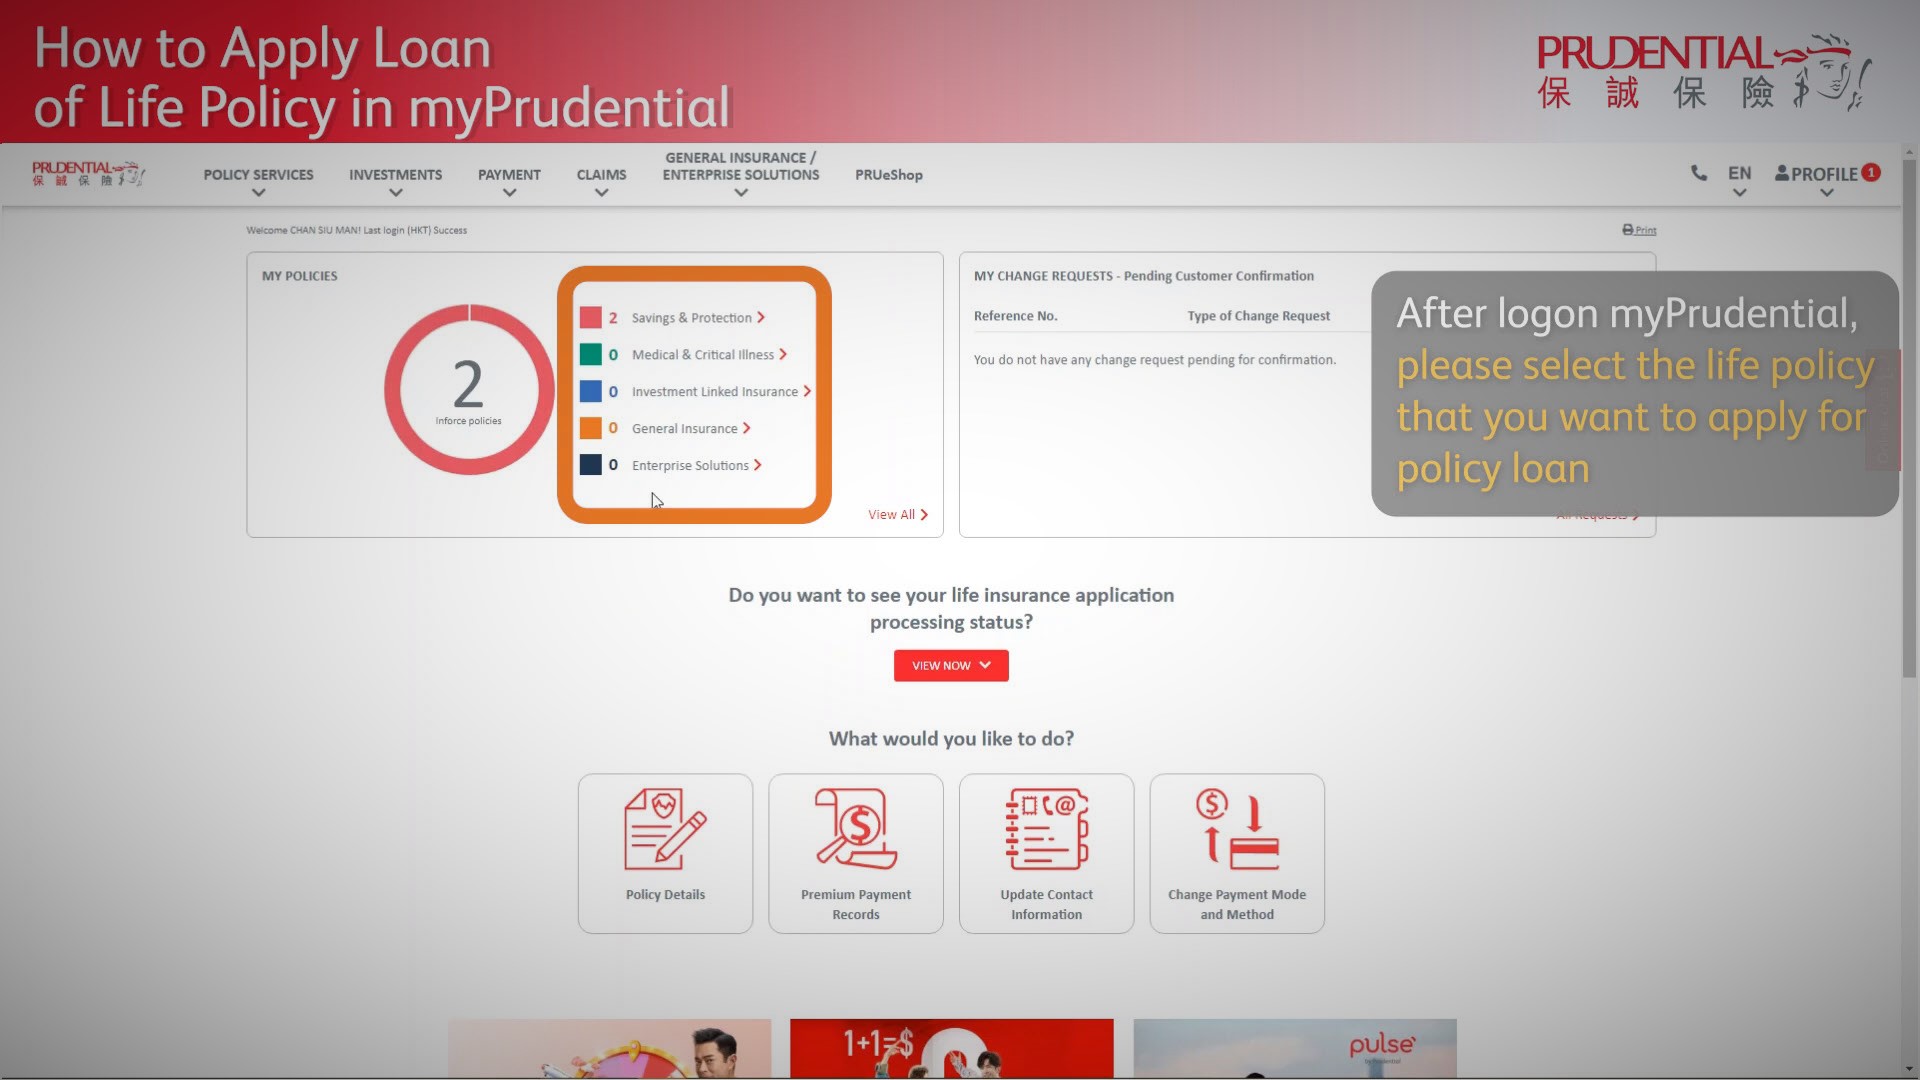
Task: Click Change Payment Mode and Method label
Action: coord(1237,905)
